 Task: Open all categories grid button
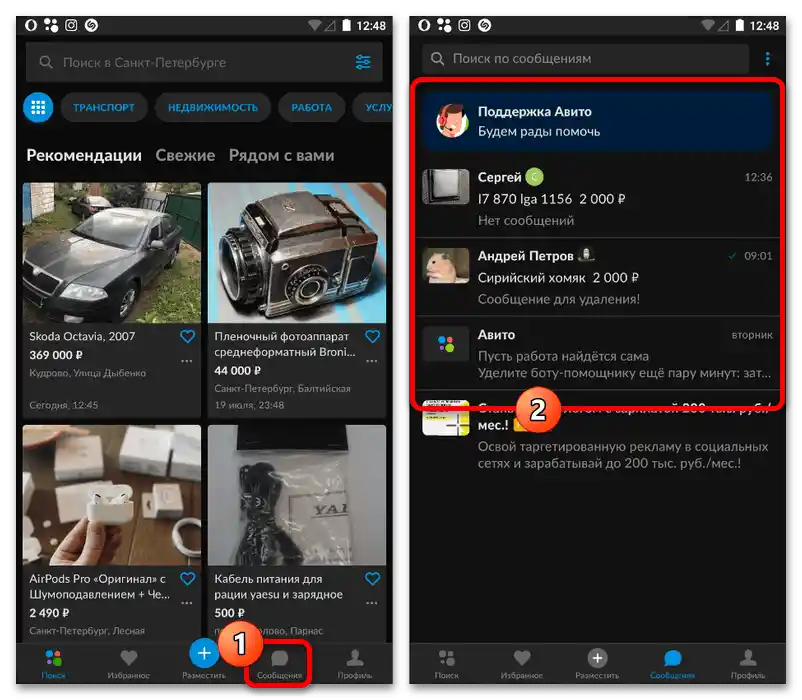click(38, 107)
